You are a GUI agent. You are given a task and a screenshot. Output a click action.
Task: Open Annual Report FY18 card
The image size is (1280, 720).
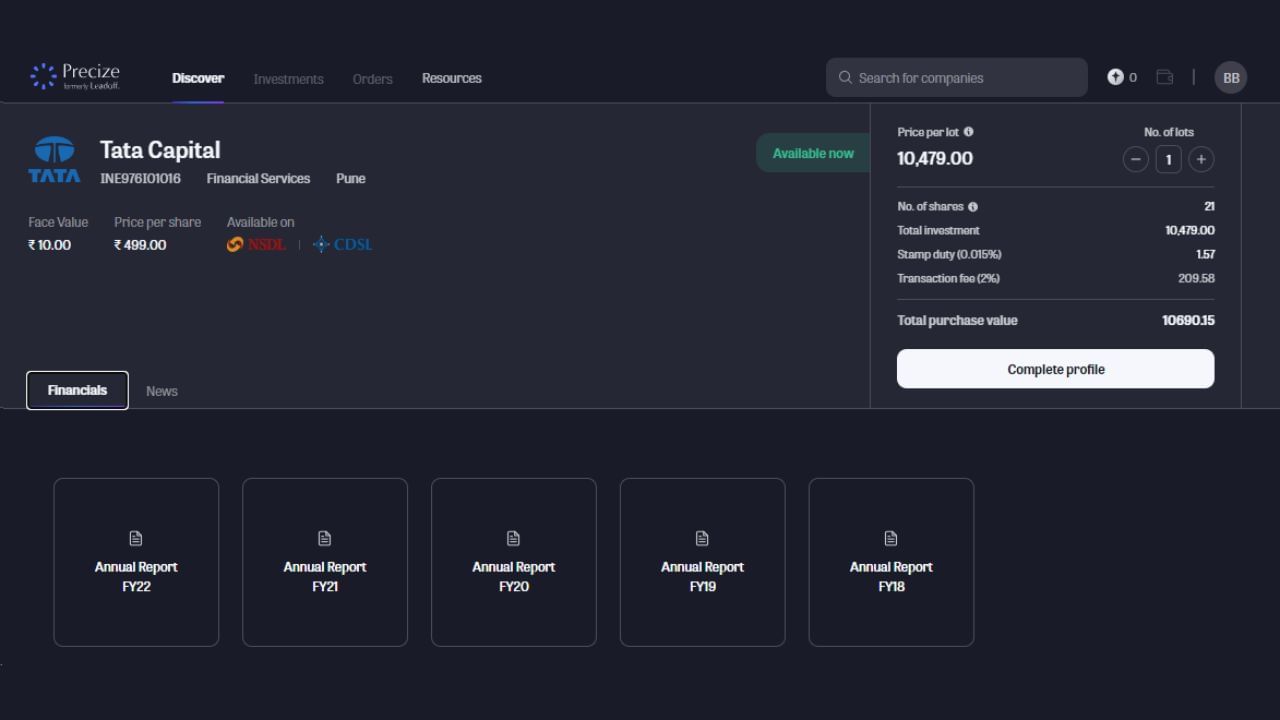pos(891,562)
